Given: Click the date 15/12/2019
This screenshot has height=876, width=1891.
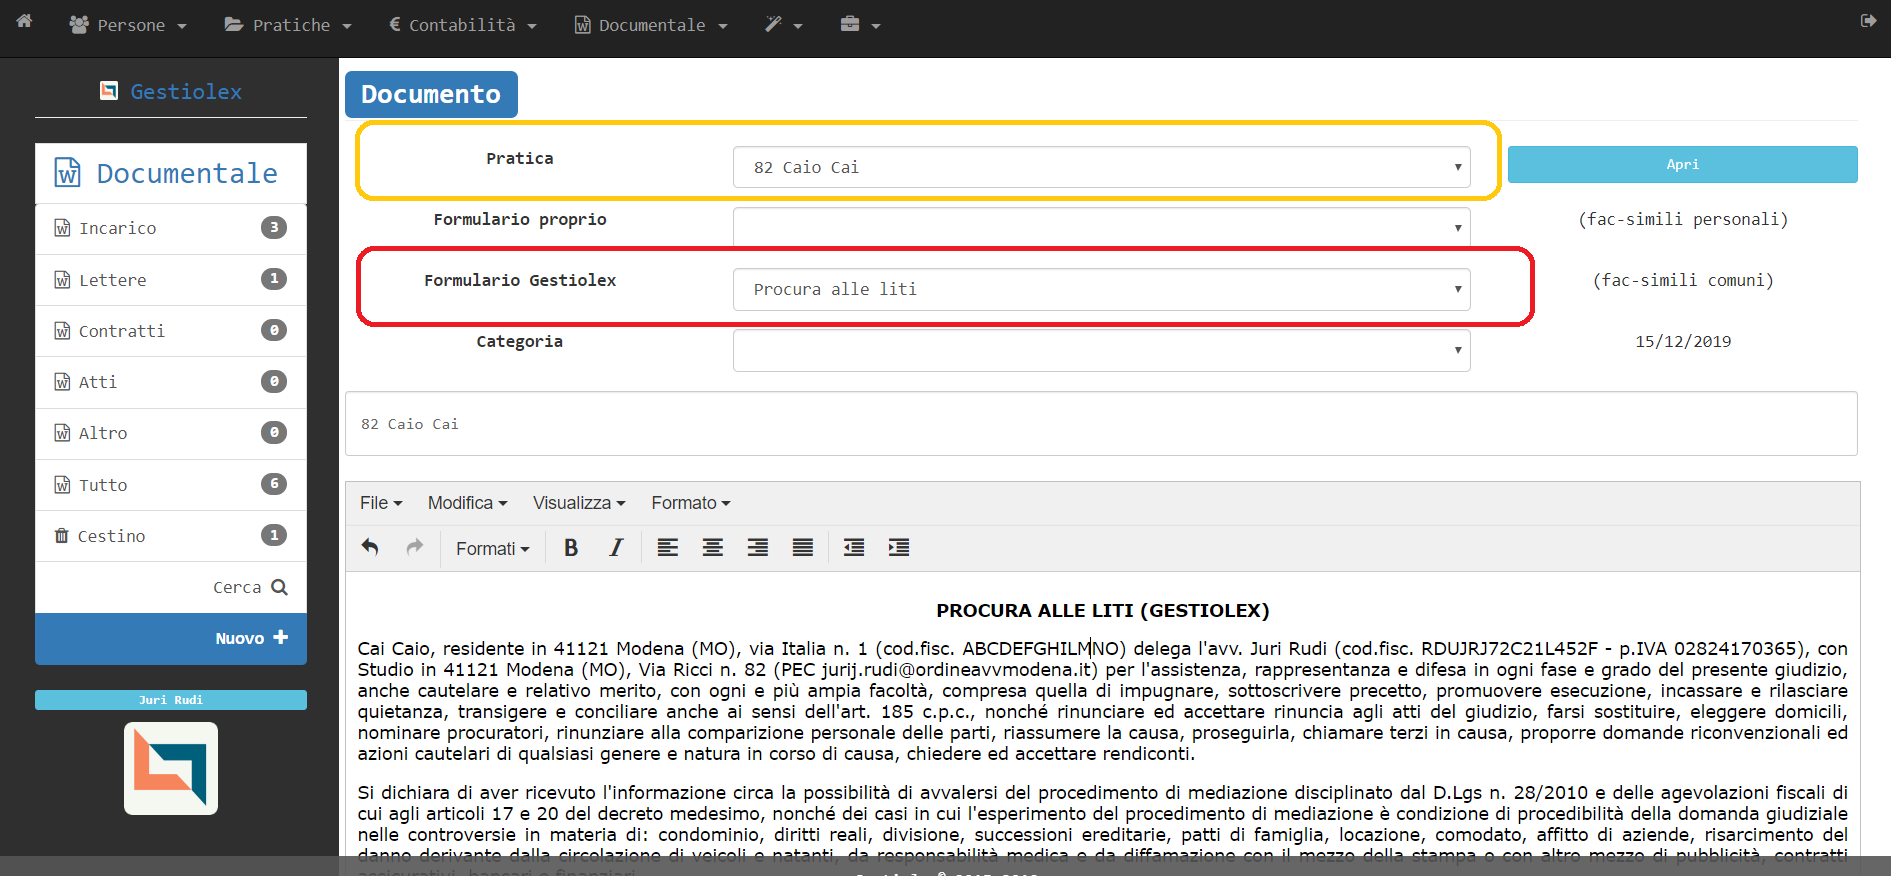Looking at the screenshot, I should click(1683, 341).
